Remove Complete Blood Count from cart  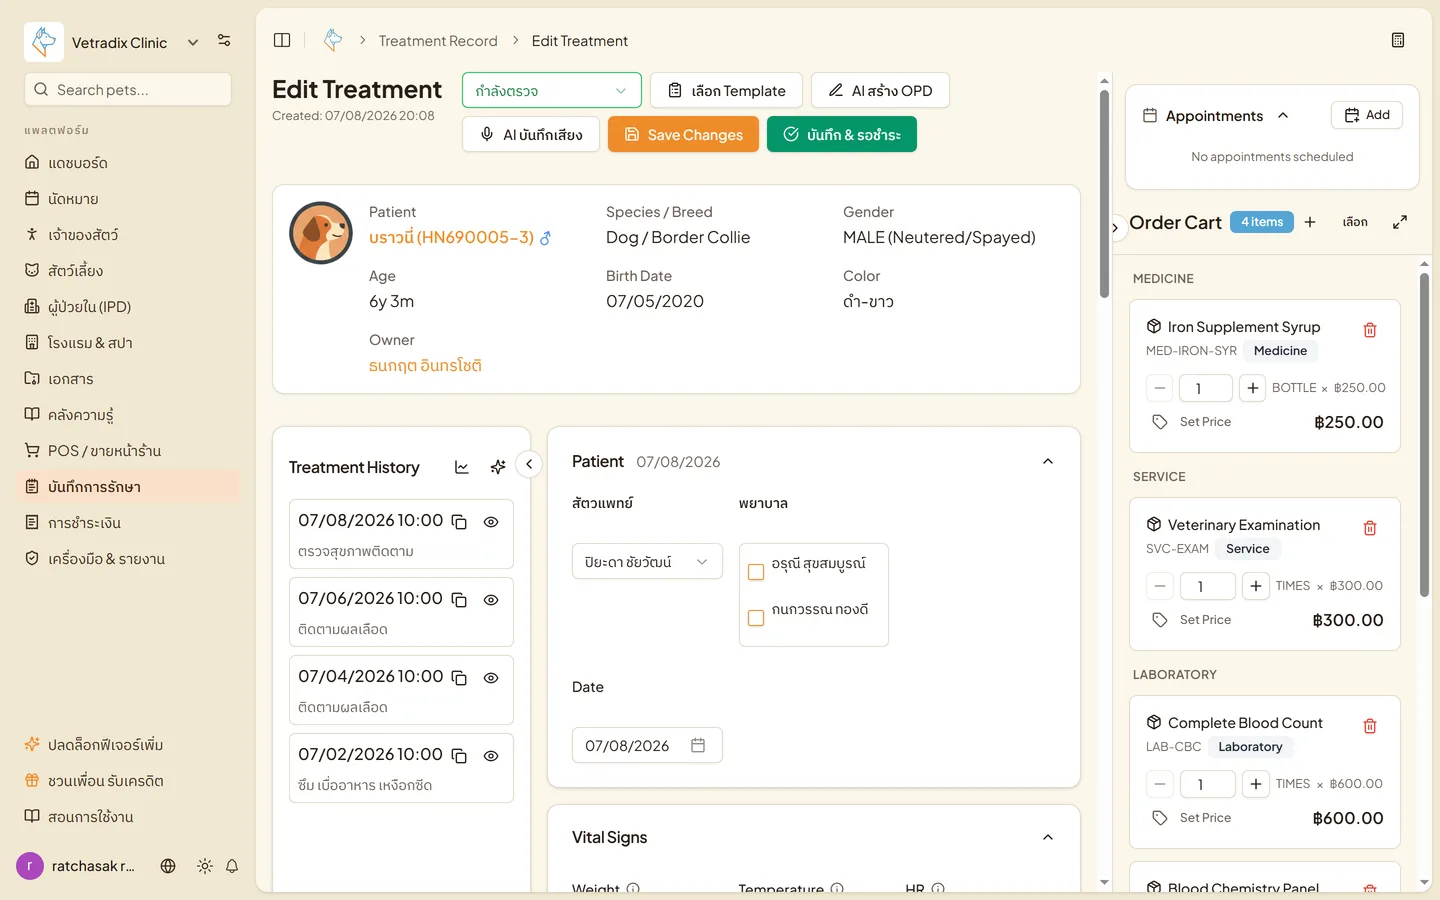pyautogui.click(x=1370, y=726)
